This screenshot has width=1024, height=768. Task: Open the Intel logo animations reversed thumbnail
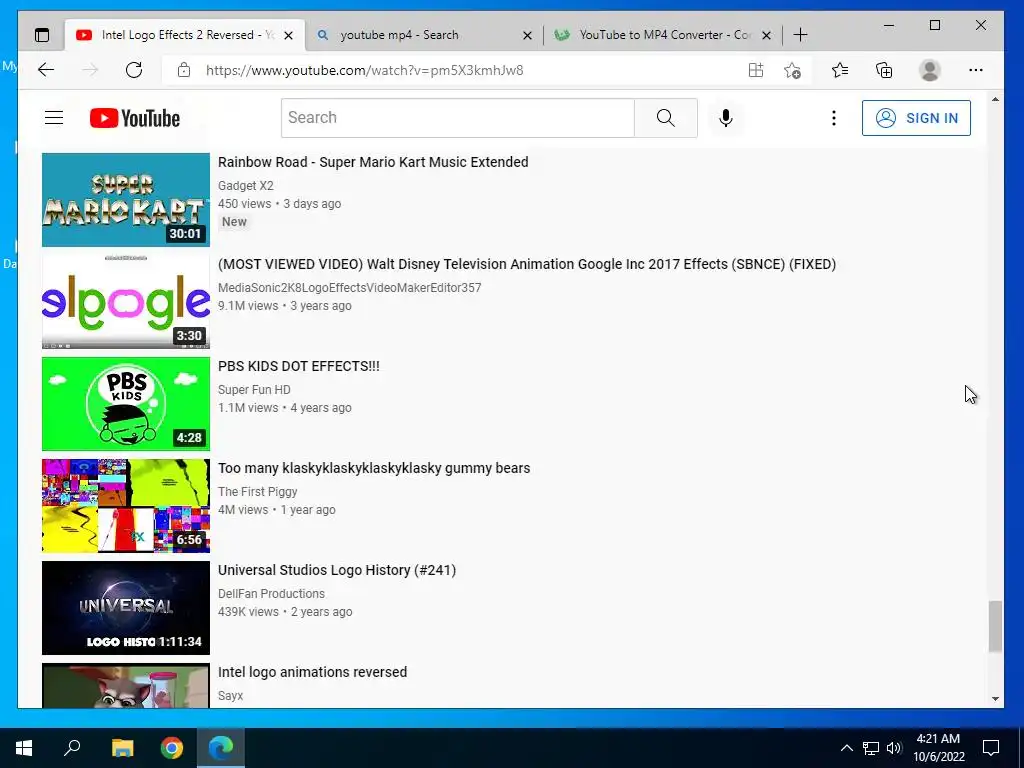click(x=126, y=686)
